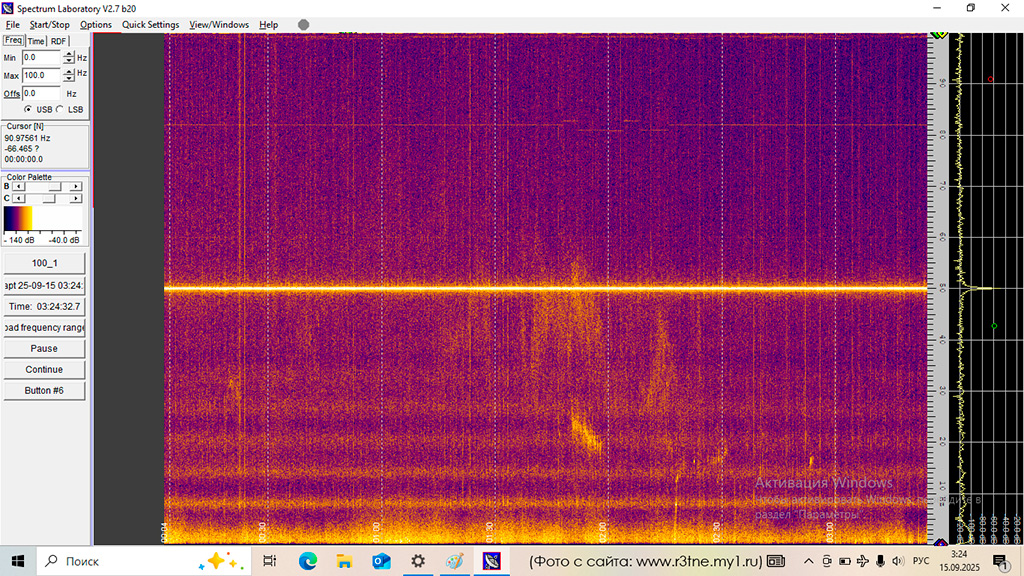Open the Quick Settings menu
Viewport: 1024px width, 576px height.
[x=150, y=25]
